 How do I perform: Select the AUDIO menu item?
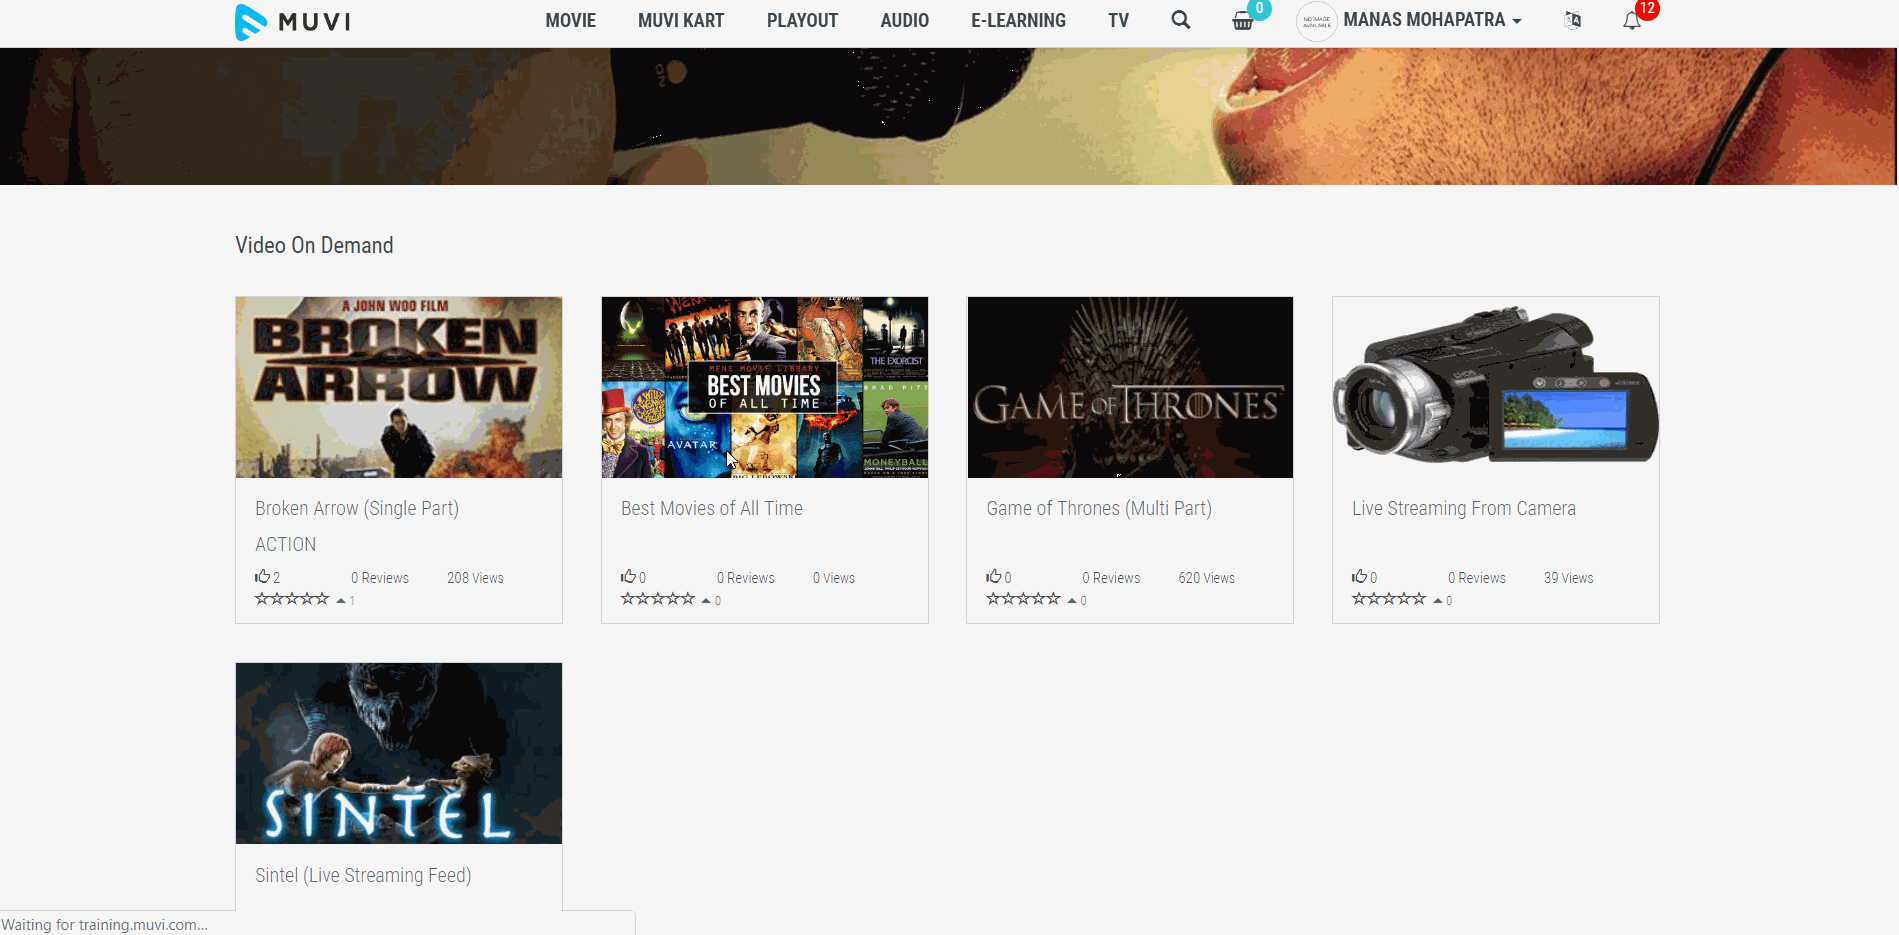click(905, 21)
